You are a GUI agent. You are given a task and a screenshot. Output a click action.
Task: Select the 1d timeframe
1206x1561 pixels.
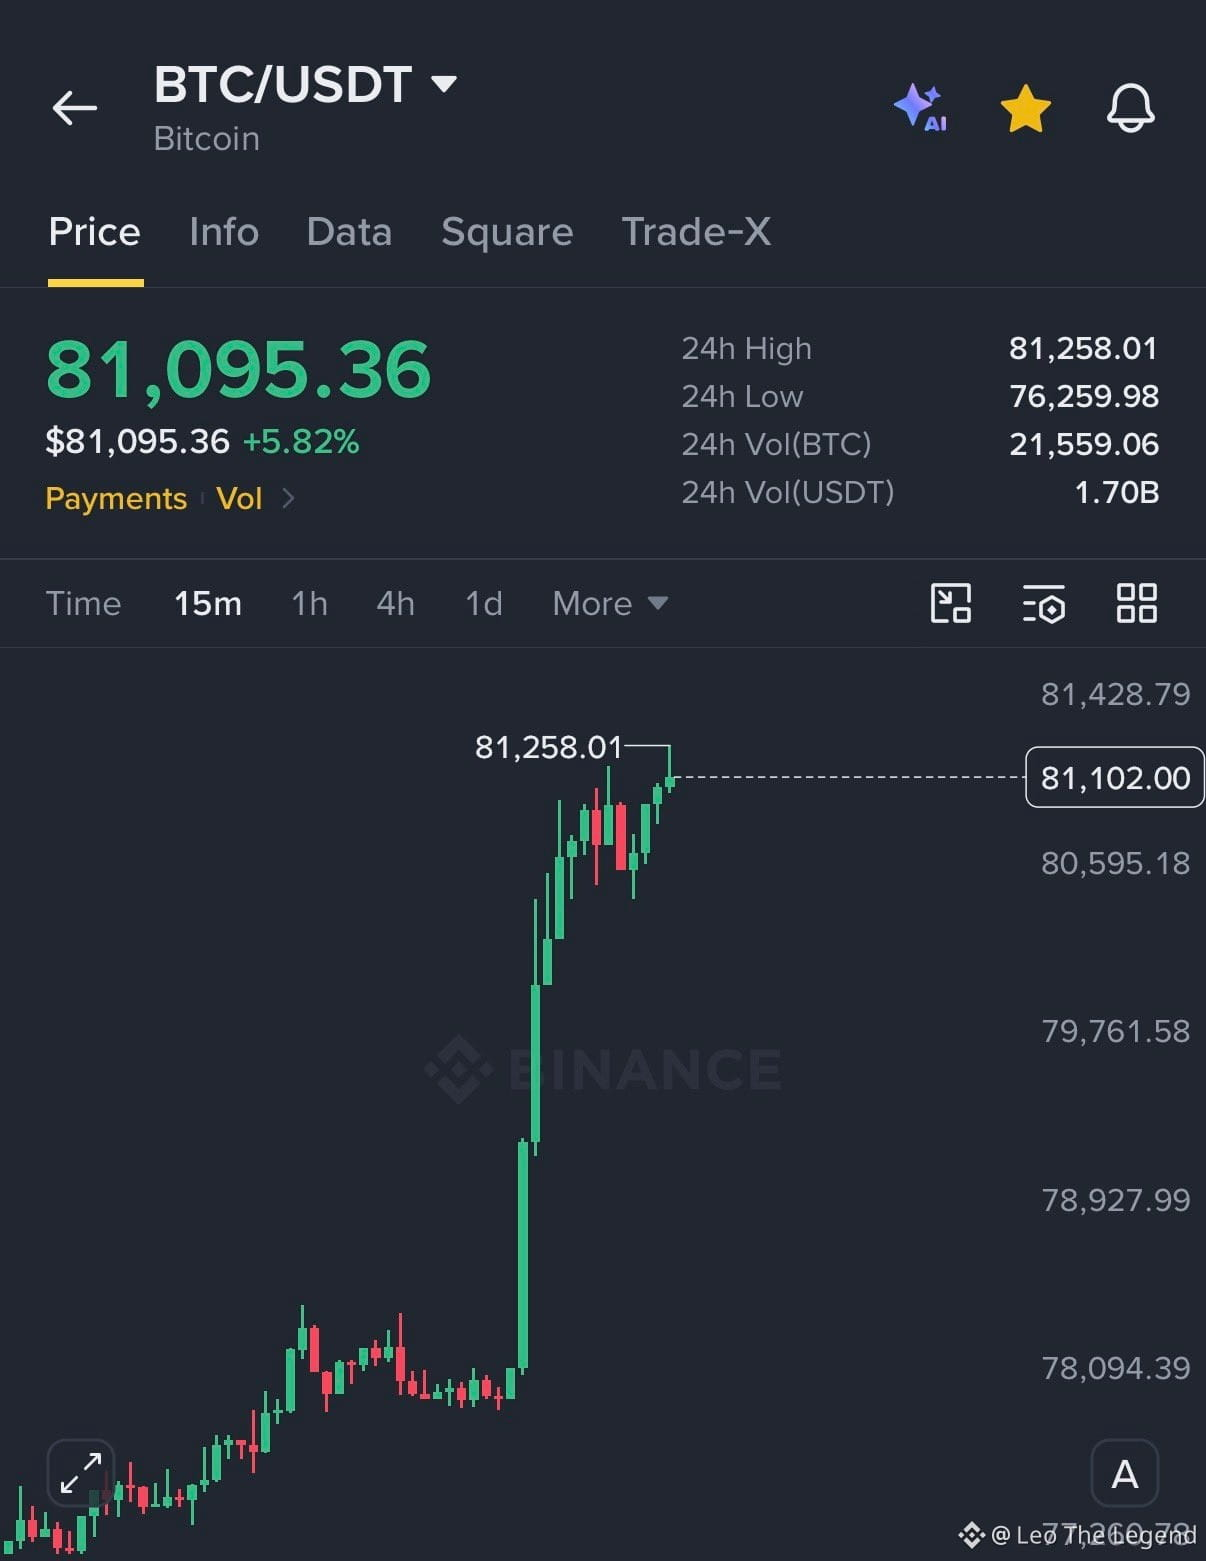[x=484, y=603]
